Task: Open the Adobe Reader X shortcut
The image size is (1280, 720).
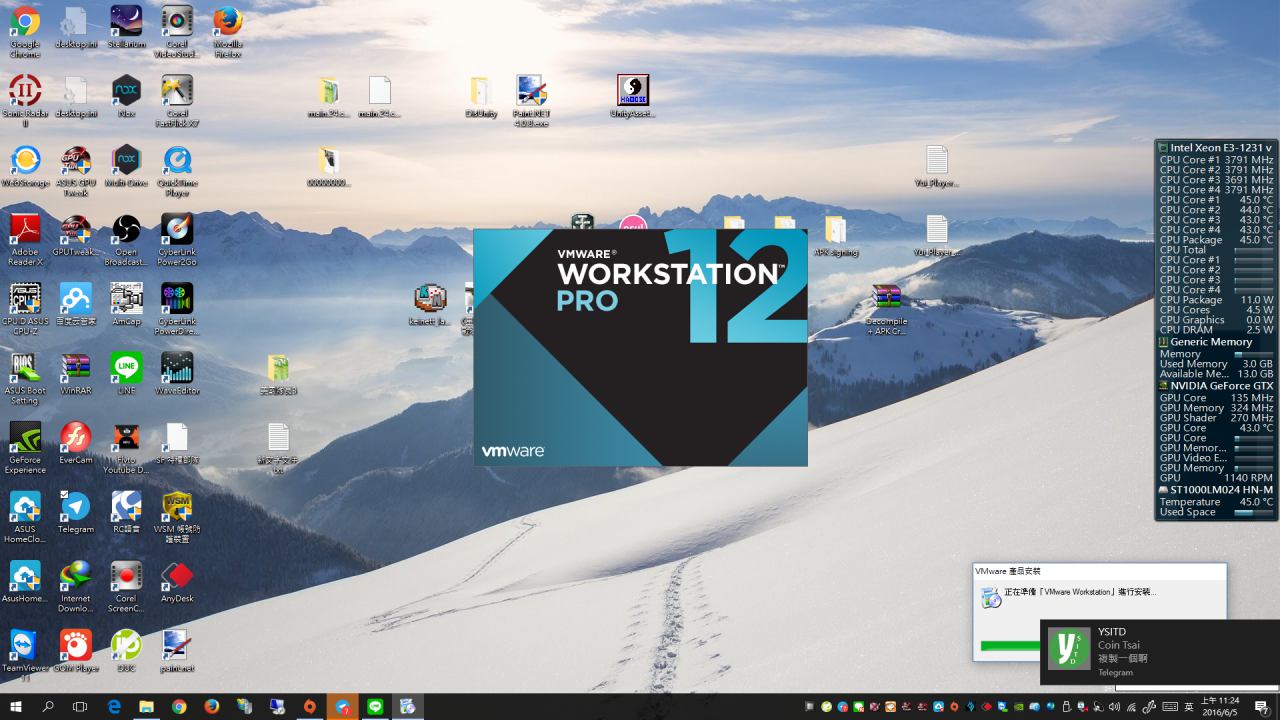Action: tap(25, 232)
